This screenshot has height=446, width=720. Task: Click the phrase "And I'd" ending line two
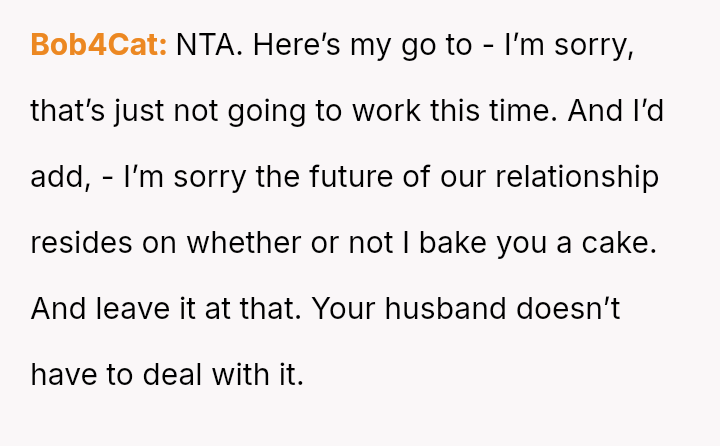click(x=615, y=111)
